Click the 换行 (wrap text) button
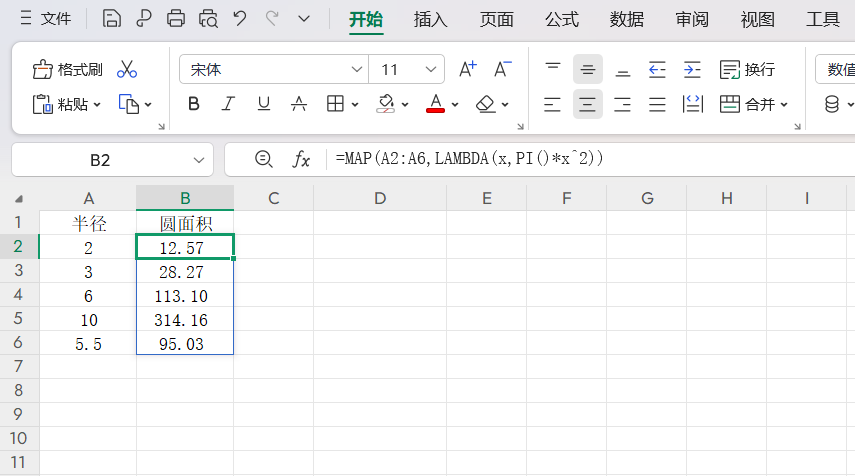The image size is (855, 476). tap(748, 70)
